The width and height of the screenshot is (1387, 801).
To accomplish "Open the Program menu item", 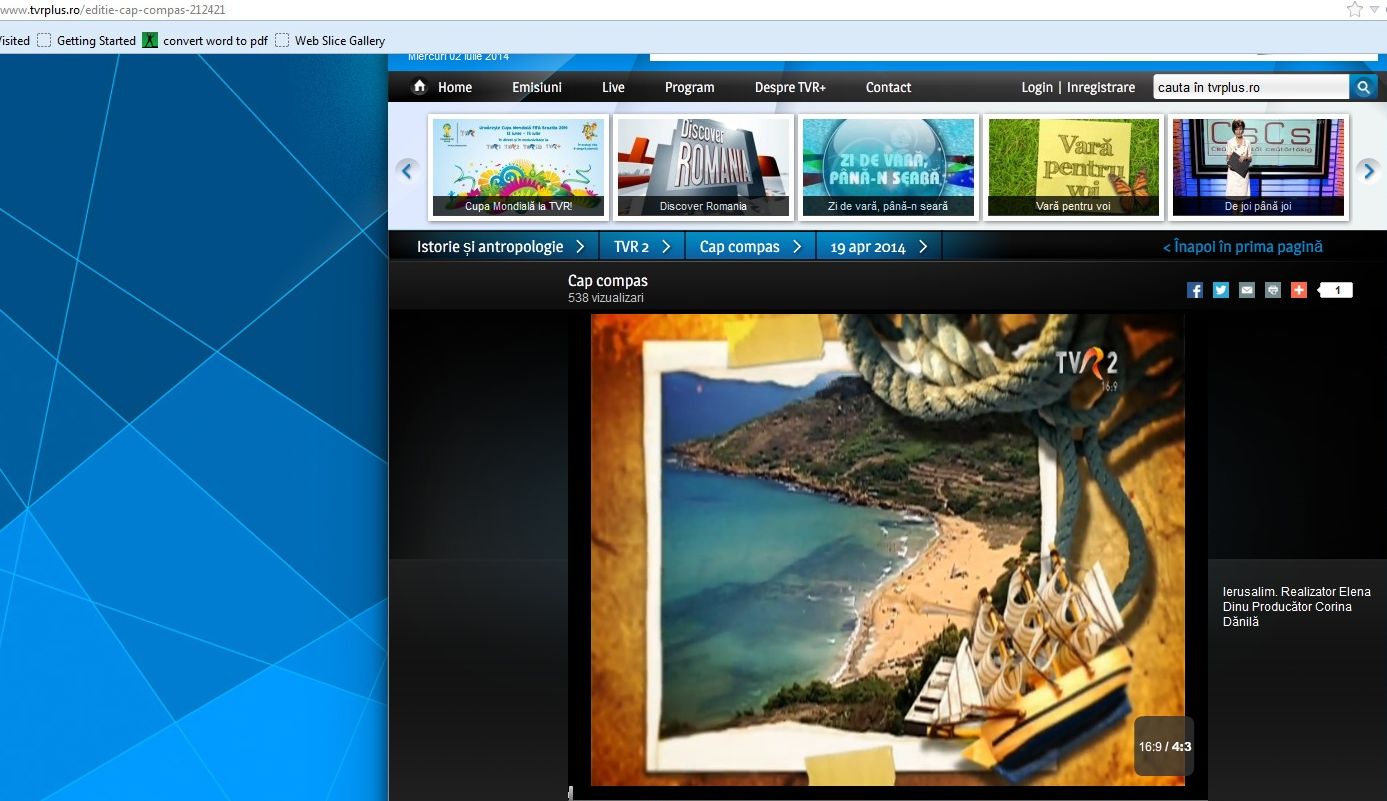I will point(689,88).
